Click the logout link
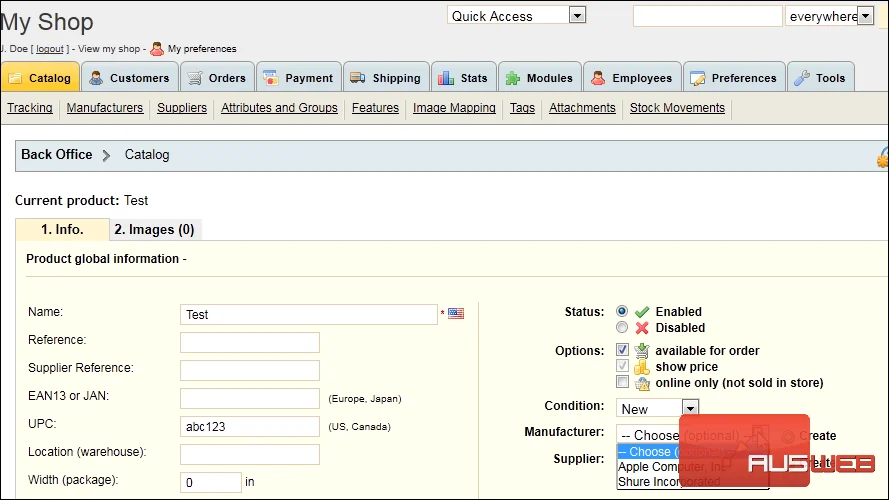Viewport: 889px width, 500px height. pos(50,49)
